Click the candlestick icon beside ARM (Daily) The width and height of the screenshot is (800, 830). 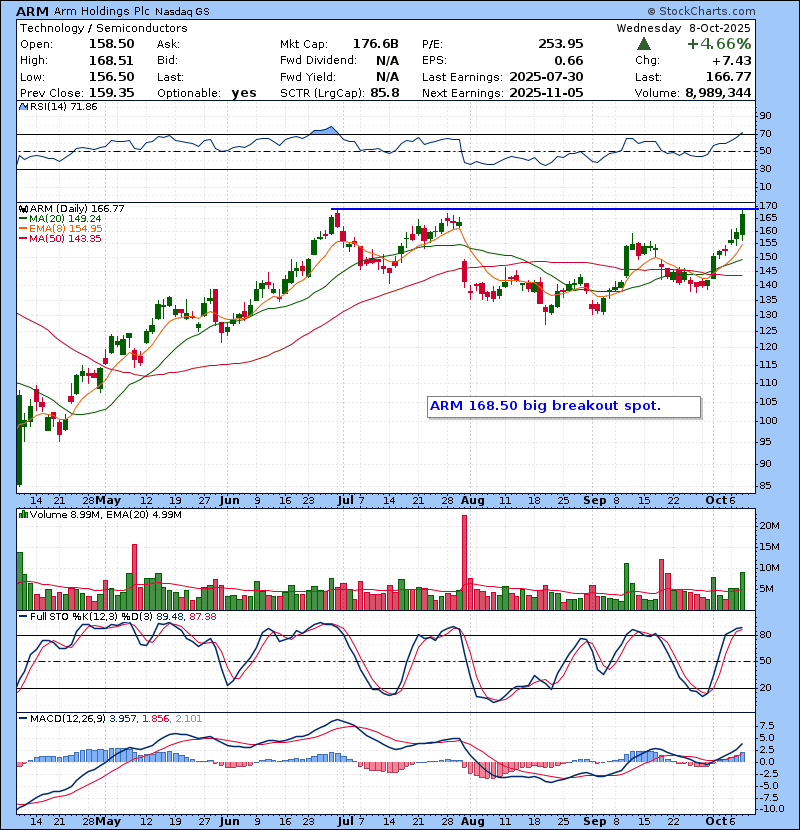(23, 209)
